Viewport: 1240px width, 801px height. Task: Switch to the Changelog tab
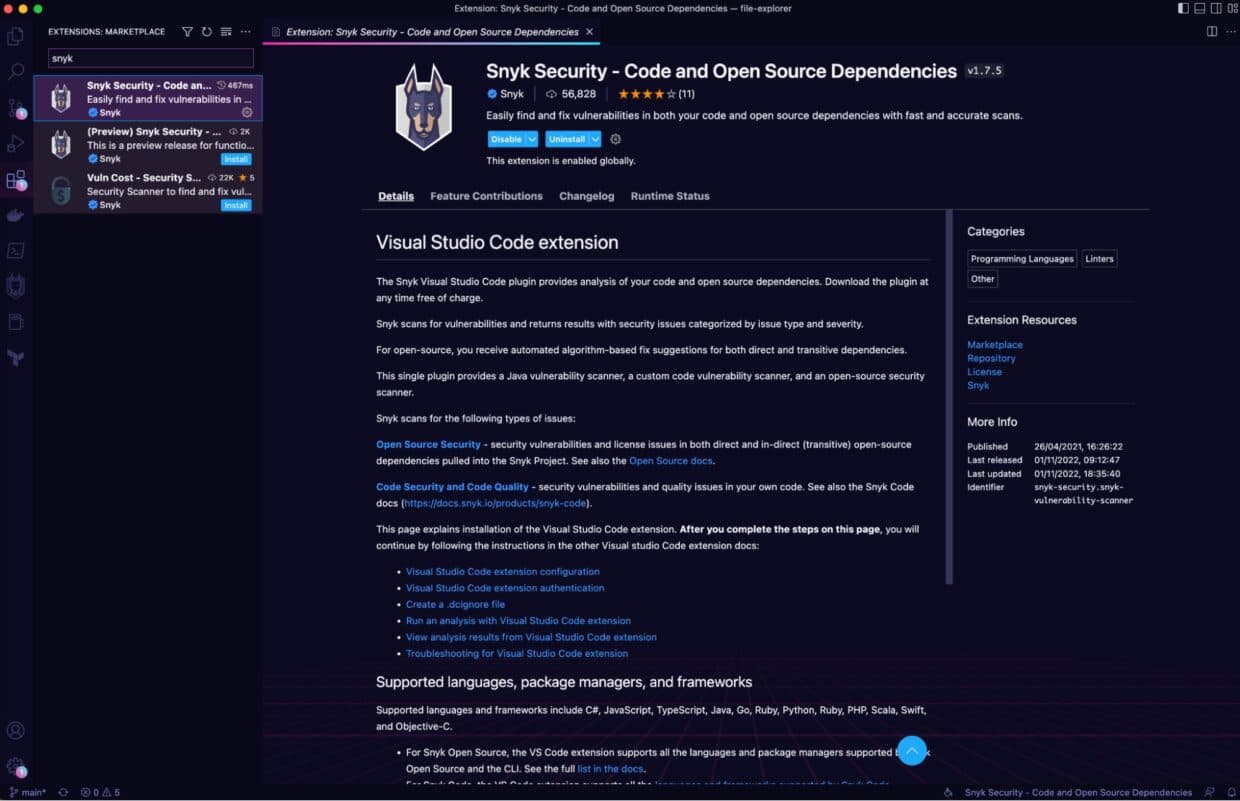[x=586, y=196]
